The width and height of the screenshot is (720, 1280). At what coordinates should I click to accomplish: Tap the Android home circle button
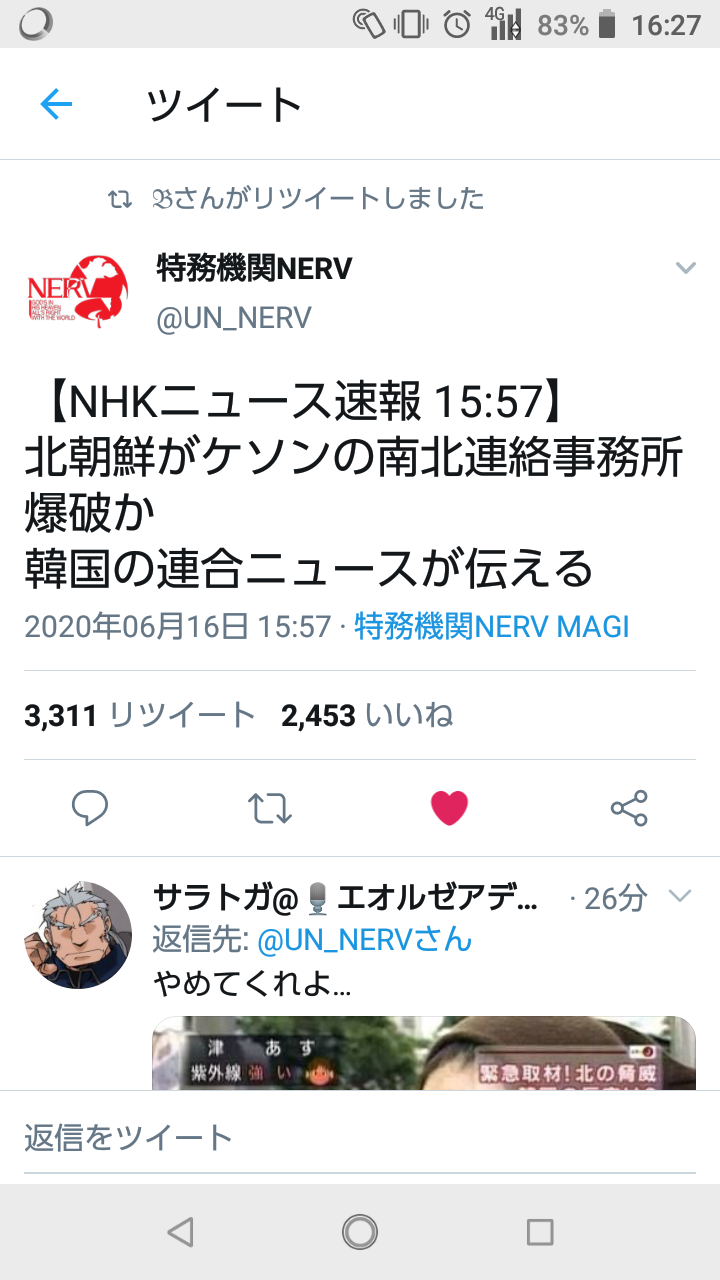coord(360,1232)
